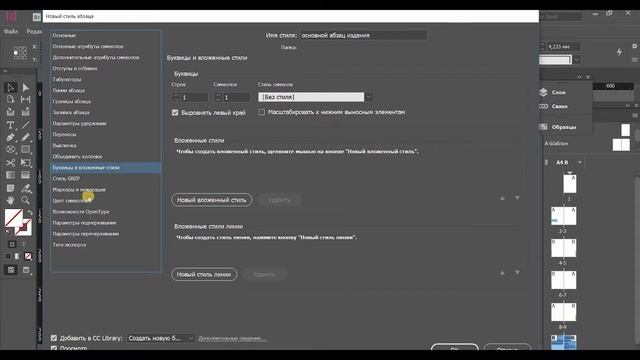Image resolution: width=640 pixels, height=360 pixels.
Task: Select spread 4-5 thumbnail in Pages panel
Action: tap(564, 248)
